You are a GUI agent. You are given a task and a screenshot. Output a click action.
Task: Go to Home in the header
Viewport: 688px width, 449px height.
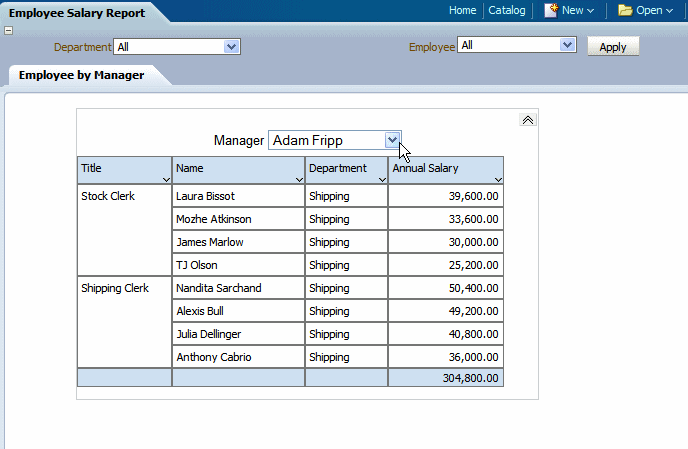tap(462, 10)
